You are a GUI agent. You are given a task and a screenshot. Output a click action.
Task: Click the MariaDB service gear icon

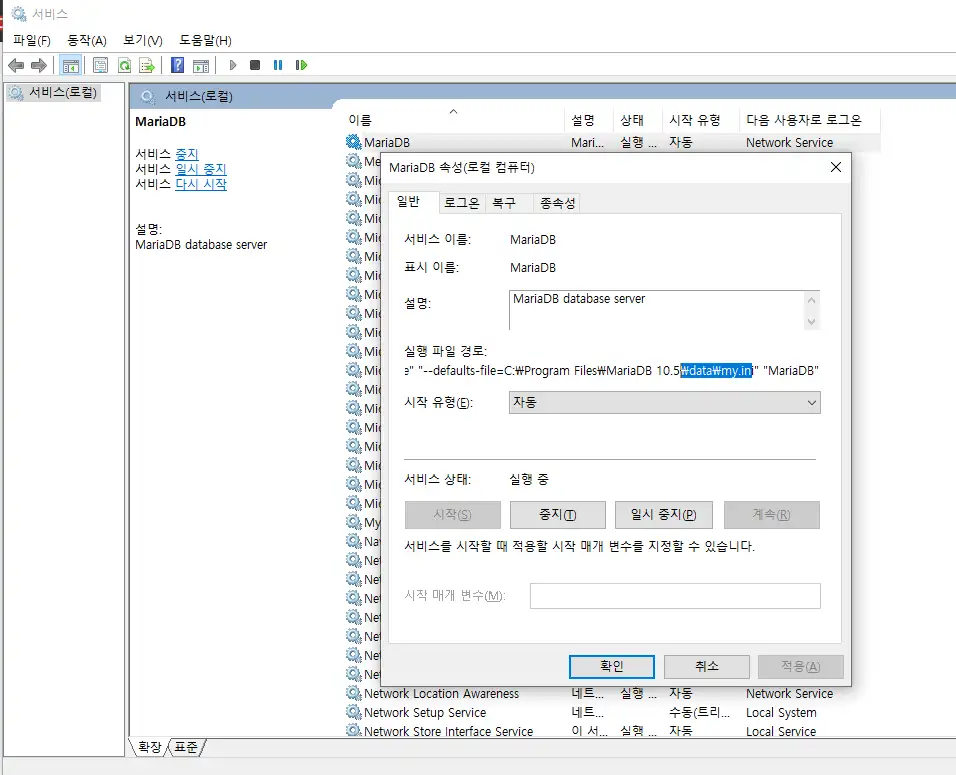coord(354,142)
